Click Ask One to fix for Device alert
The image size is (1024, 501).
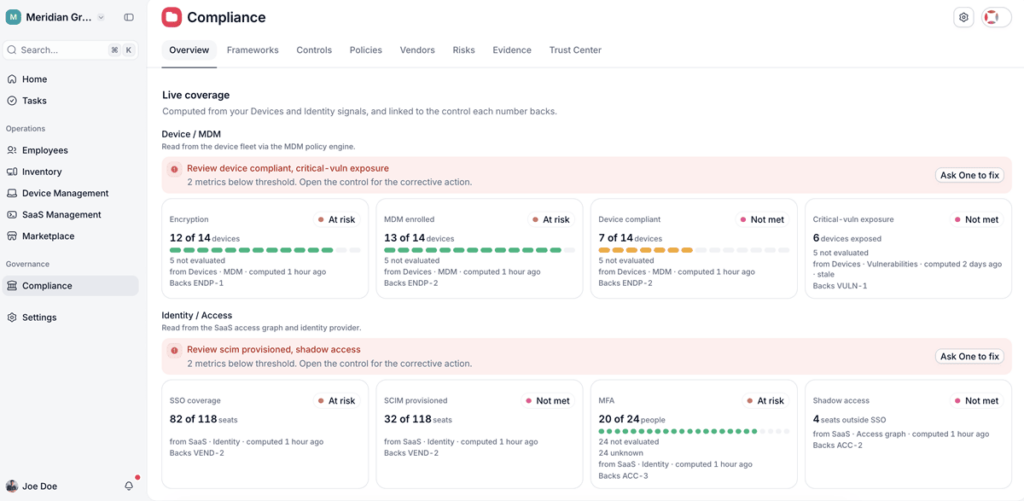point(969,175)
